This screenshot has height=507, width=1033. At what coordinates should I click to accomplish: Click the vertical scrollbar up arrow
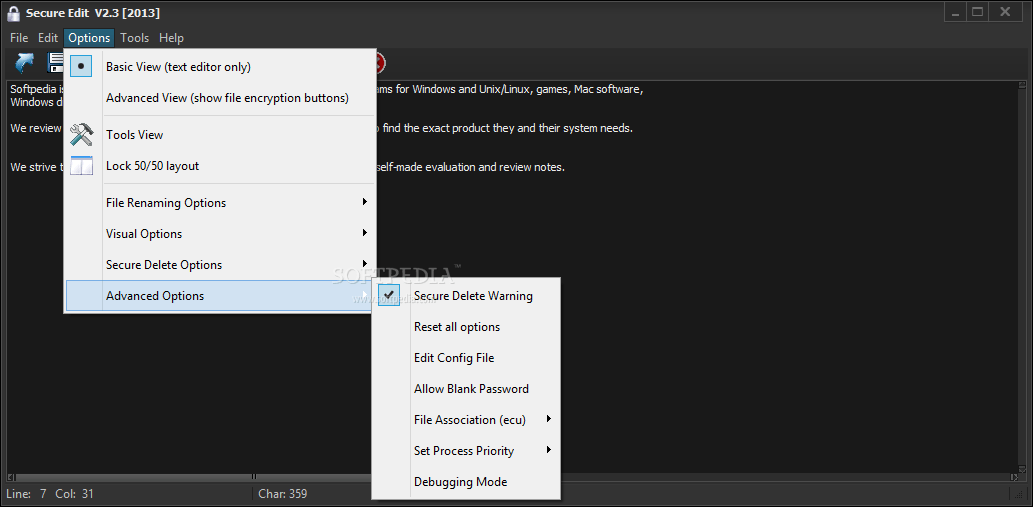tap(1021, 86)
